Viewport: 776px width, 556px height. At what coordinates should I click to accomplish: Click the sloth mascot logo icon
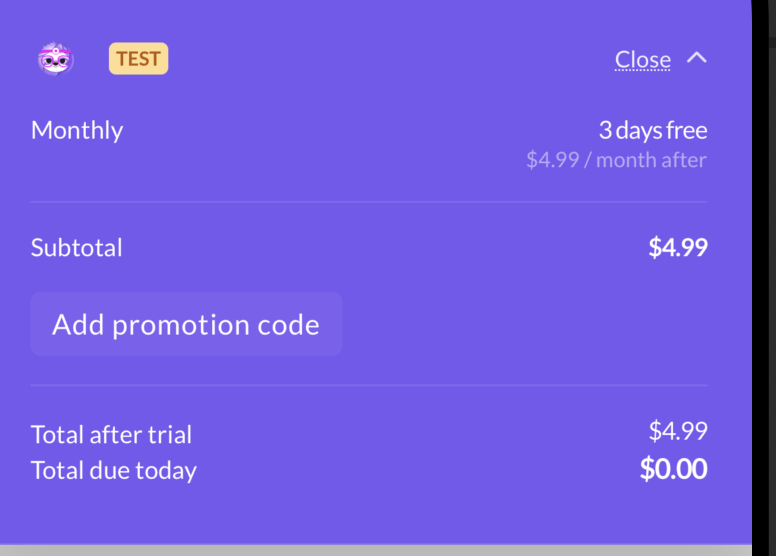56,59
